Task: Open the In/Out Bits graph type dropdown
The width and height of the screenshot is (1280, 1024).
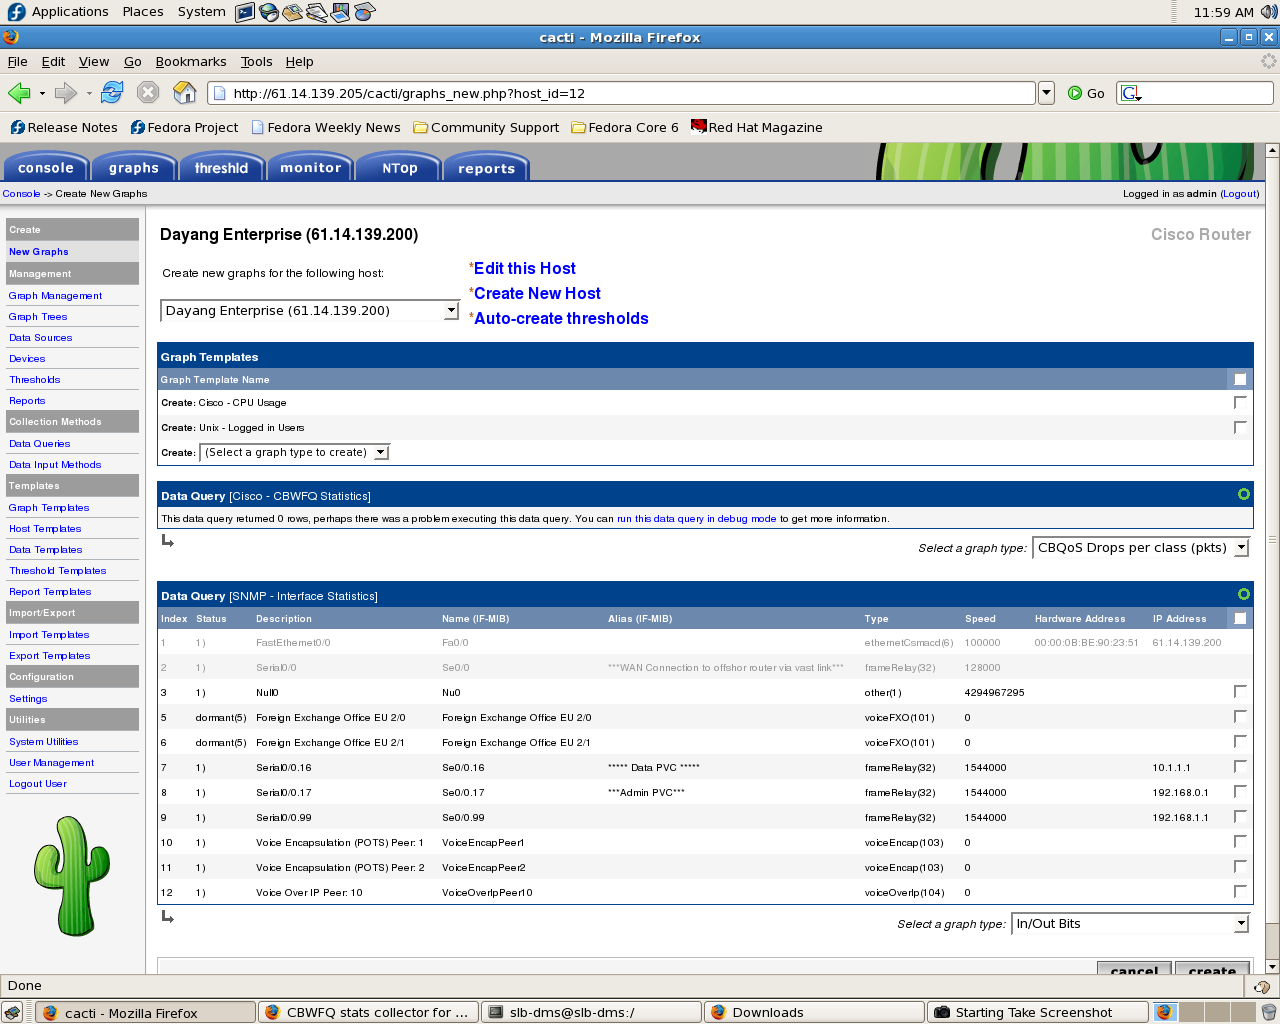Action: click(x=1131, y=924)
